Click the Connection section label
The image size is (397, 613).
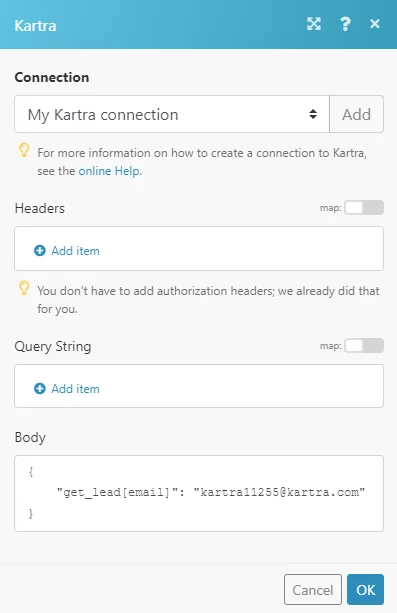52,77
